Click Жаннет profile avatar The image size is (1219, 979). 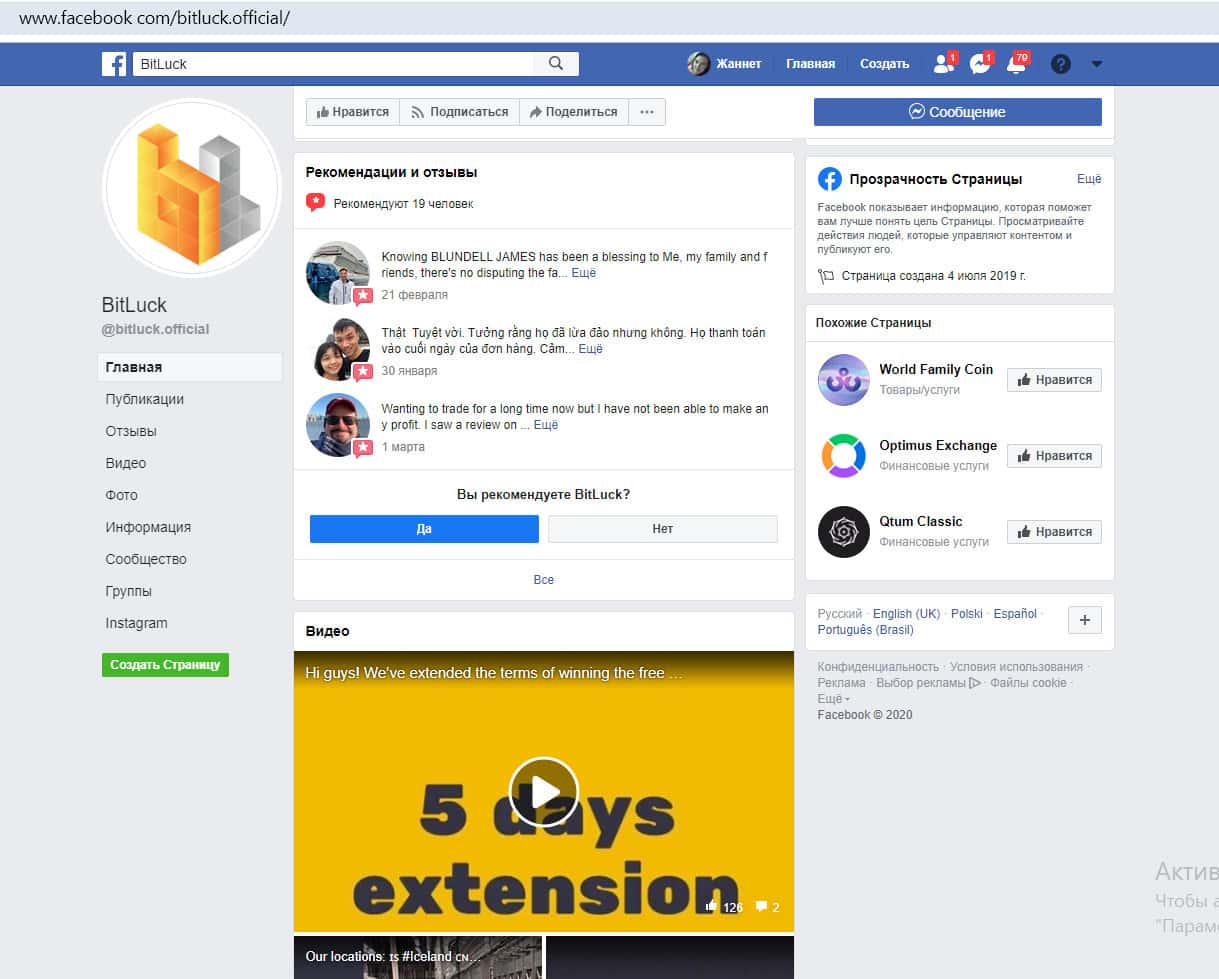tap(698, 64)
